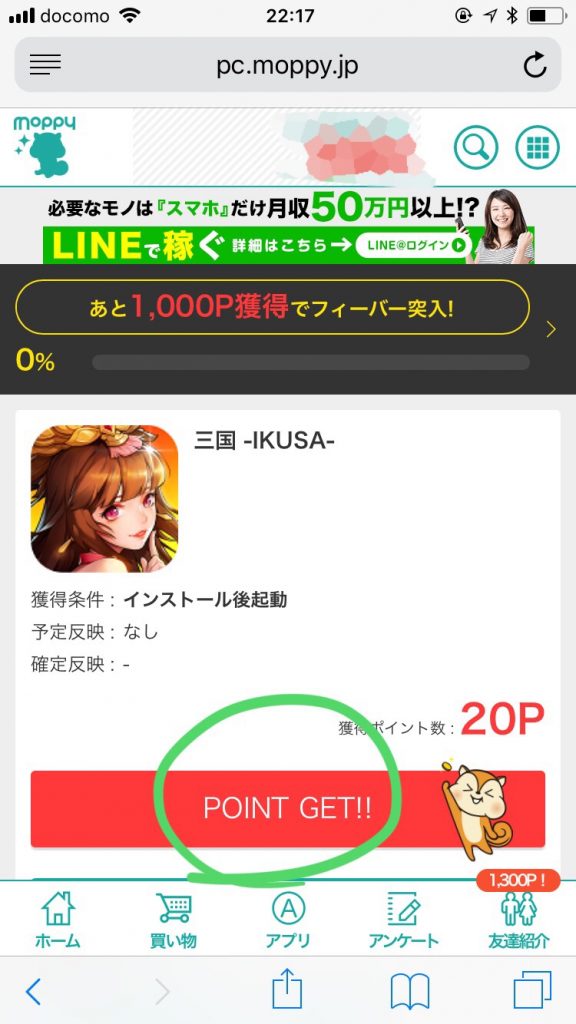Screen dimensions: 576x1024
Task: Tap the fever progress bar
Action: (311, 362)
